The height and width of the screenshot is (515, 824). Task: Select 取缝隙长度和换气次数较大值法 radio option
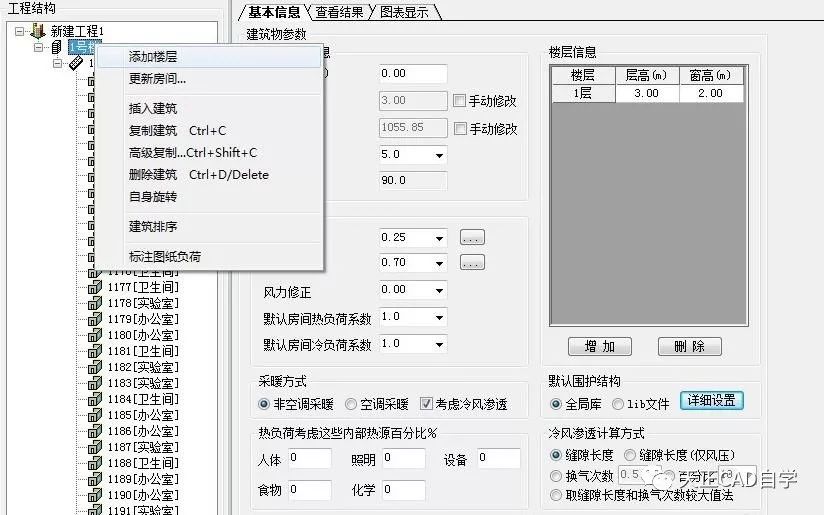click(555, 495)
